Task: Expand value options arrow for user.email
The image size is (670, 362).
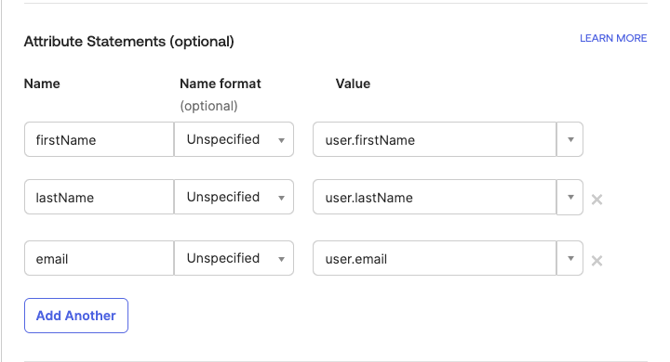Action: click(x=570, y=258)
